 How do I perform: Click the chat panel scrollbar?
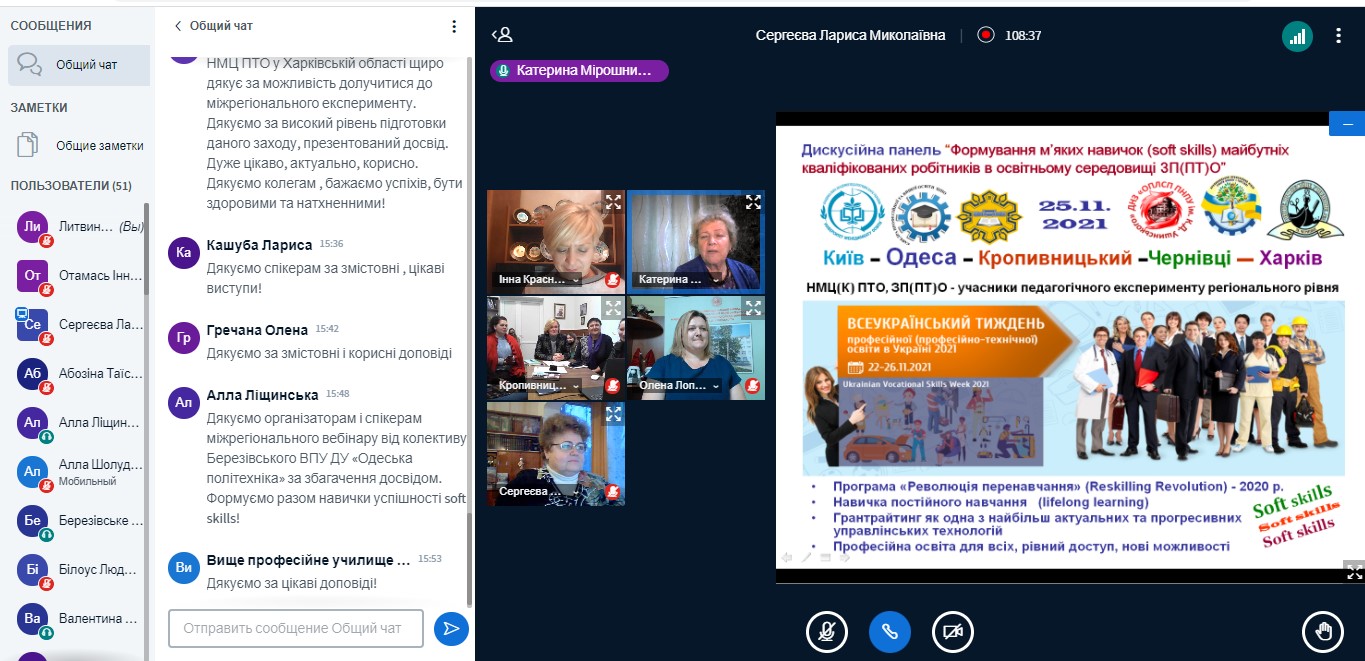pyautogui.click(x=470, y=300)
